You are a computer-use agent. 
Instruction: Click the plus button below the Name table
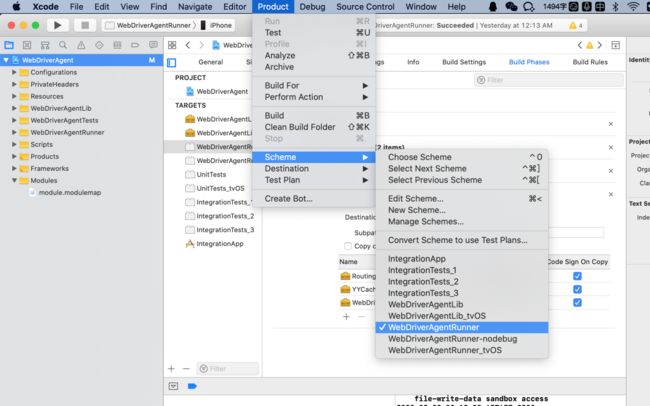pyautogui.click(x=346, y=317)
